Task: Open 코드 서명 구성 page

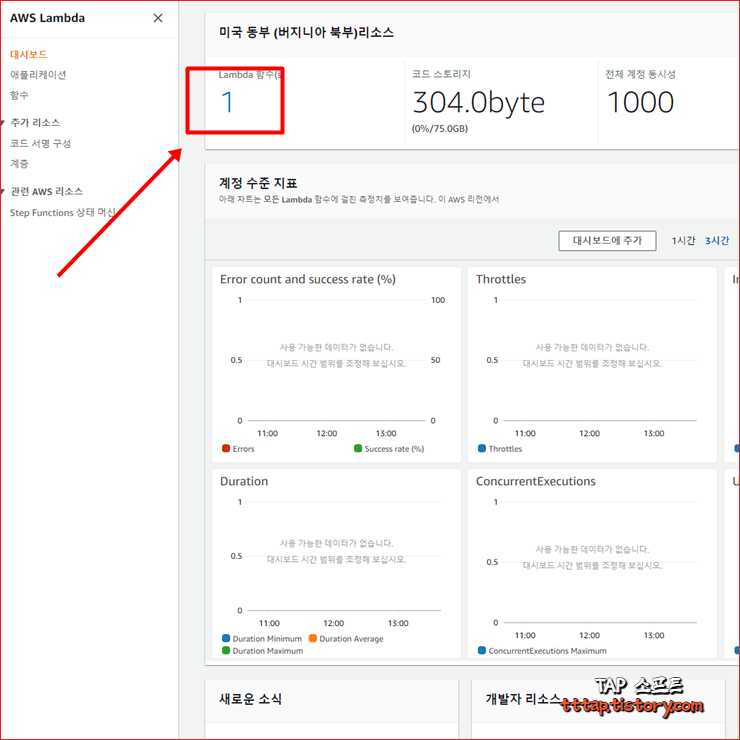Action: (x=41, y=143)
